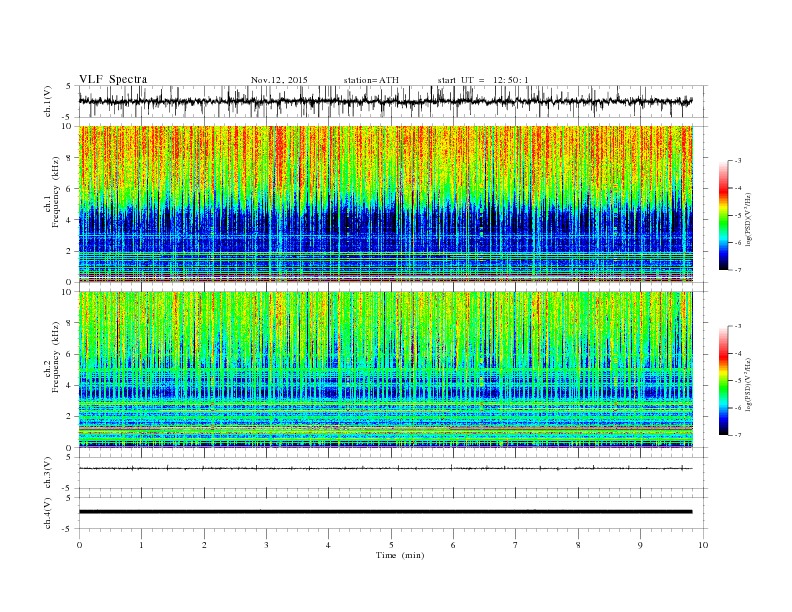Click the "2" kHz tick on ch.1 spectrogram axis
The width and height of the screenshot is (792, 612).
click(70, 251)
